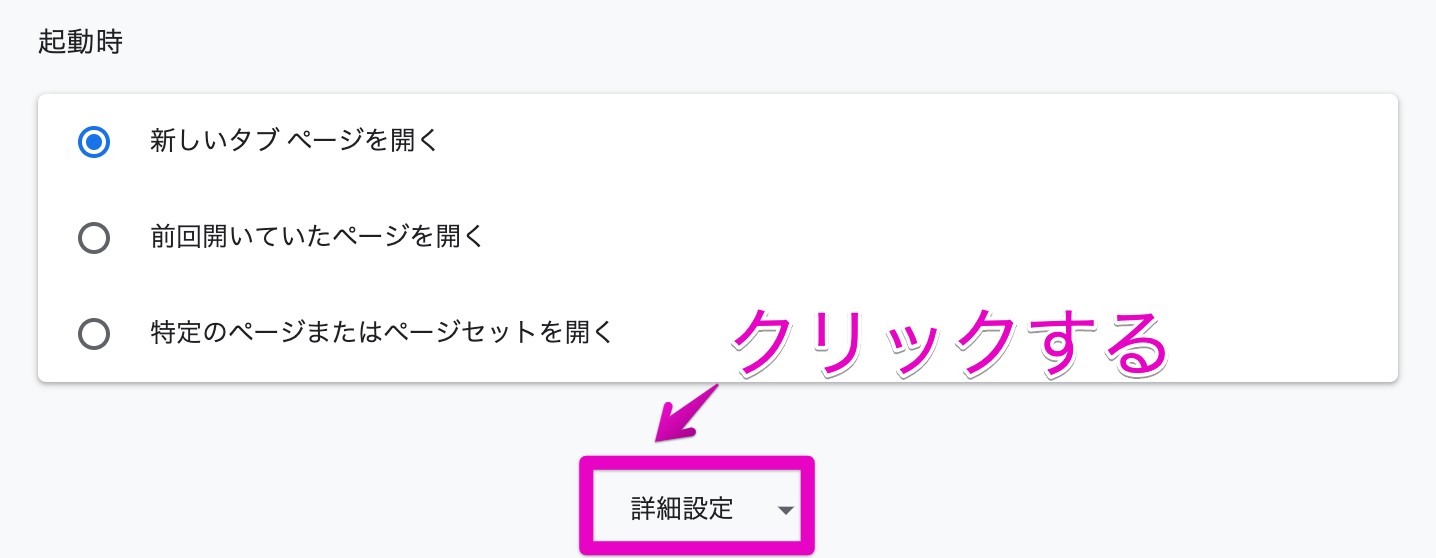Click the 新しいタブ ページを開く label text
The height and width of the screenshot is (558, 1436).
pos(294,141)
